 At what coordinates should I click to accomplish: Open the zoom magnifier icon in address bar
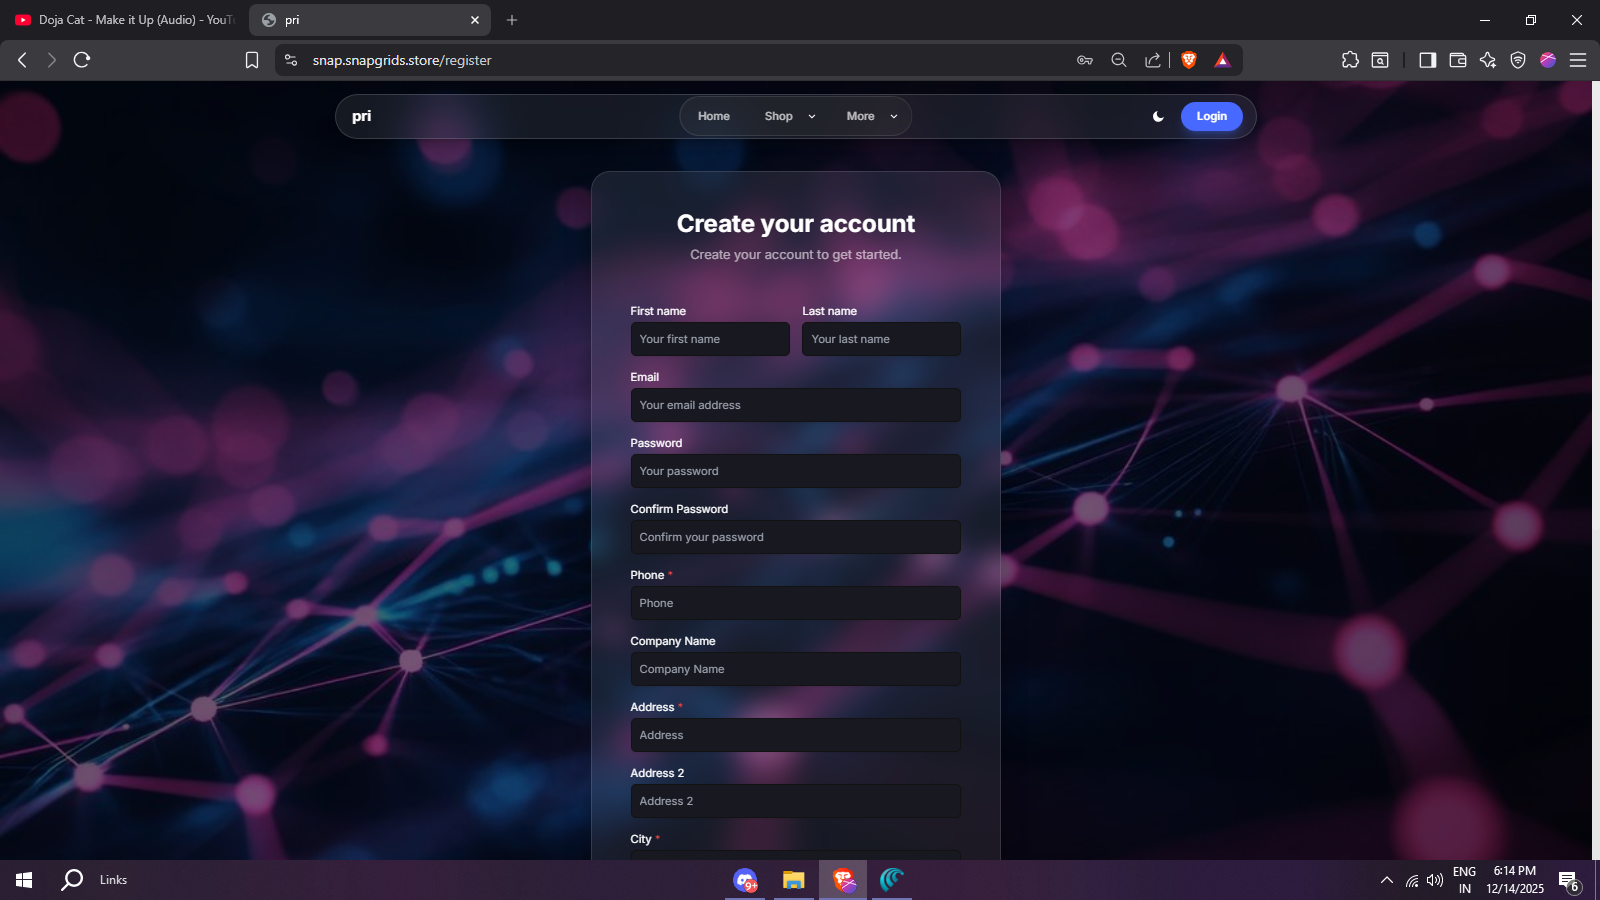point(1119,60)
